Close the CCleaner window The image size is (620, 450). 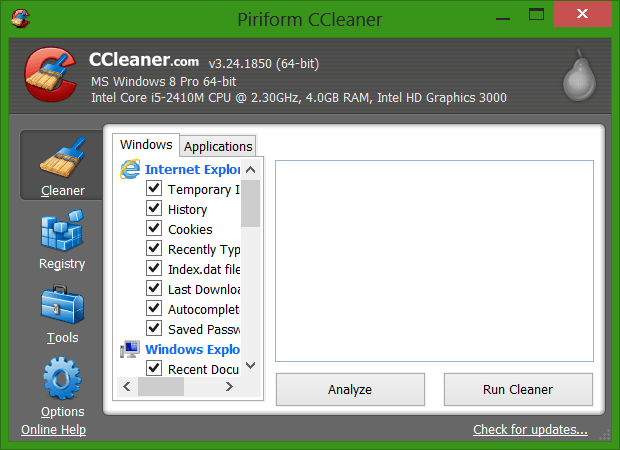click(x=582, y=14)
